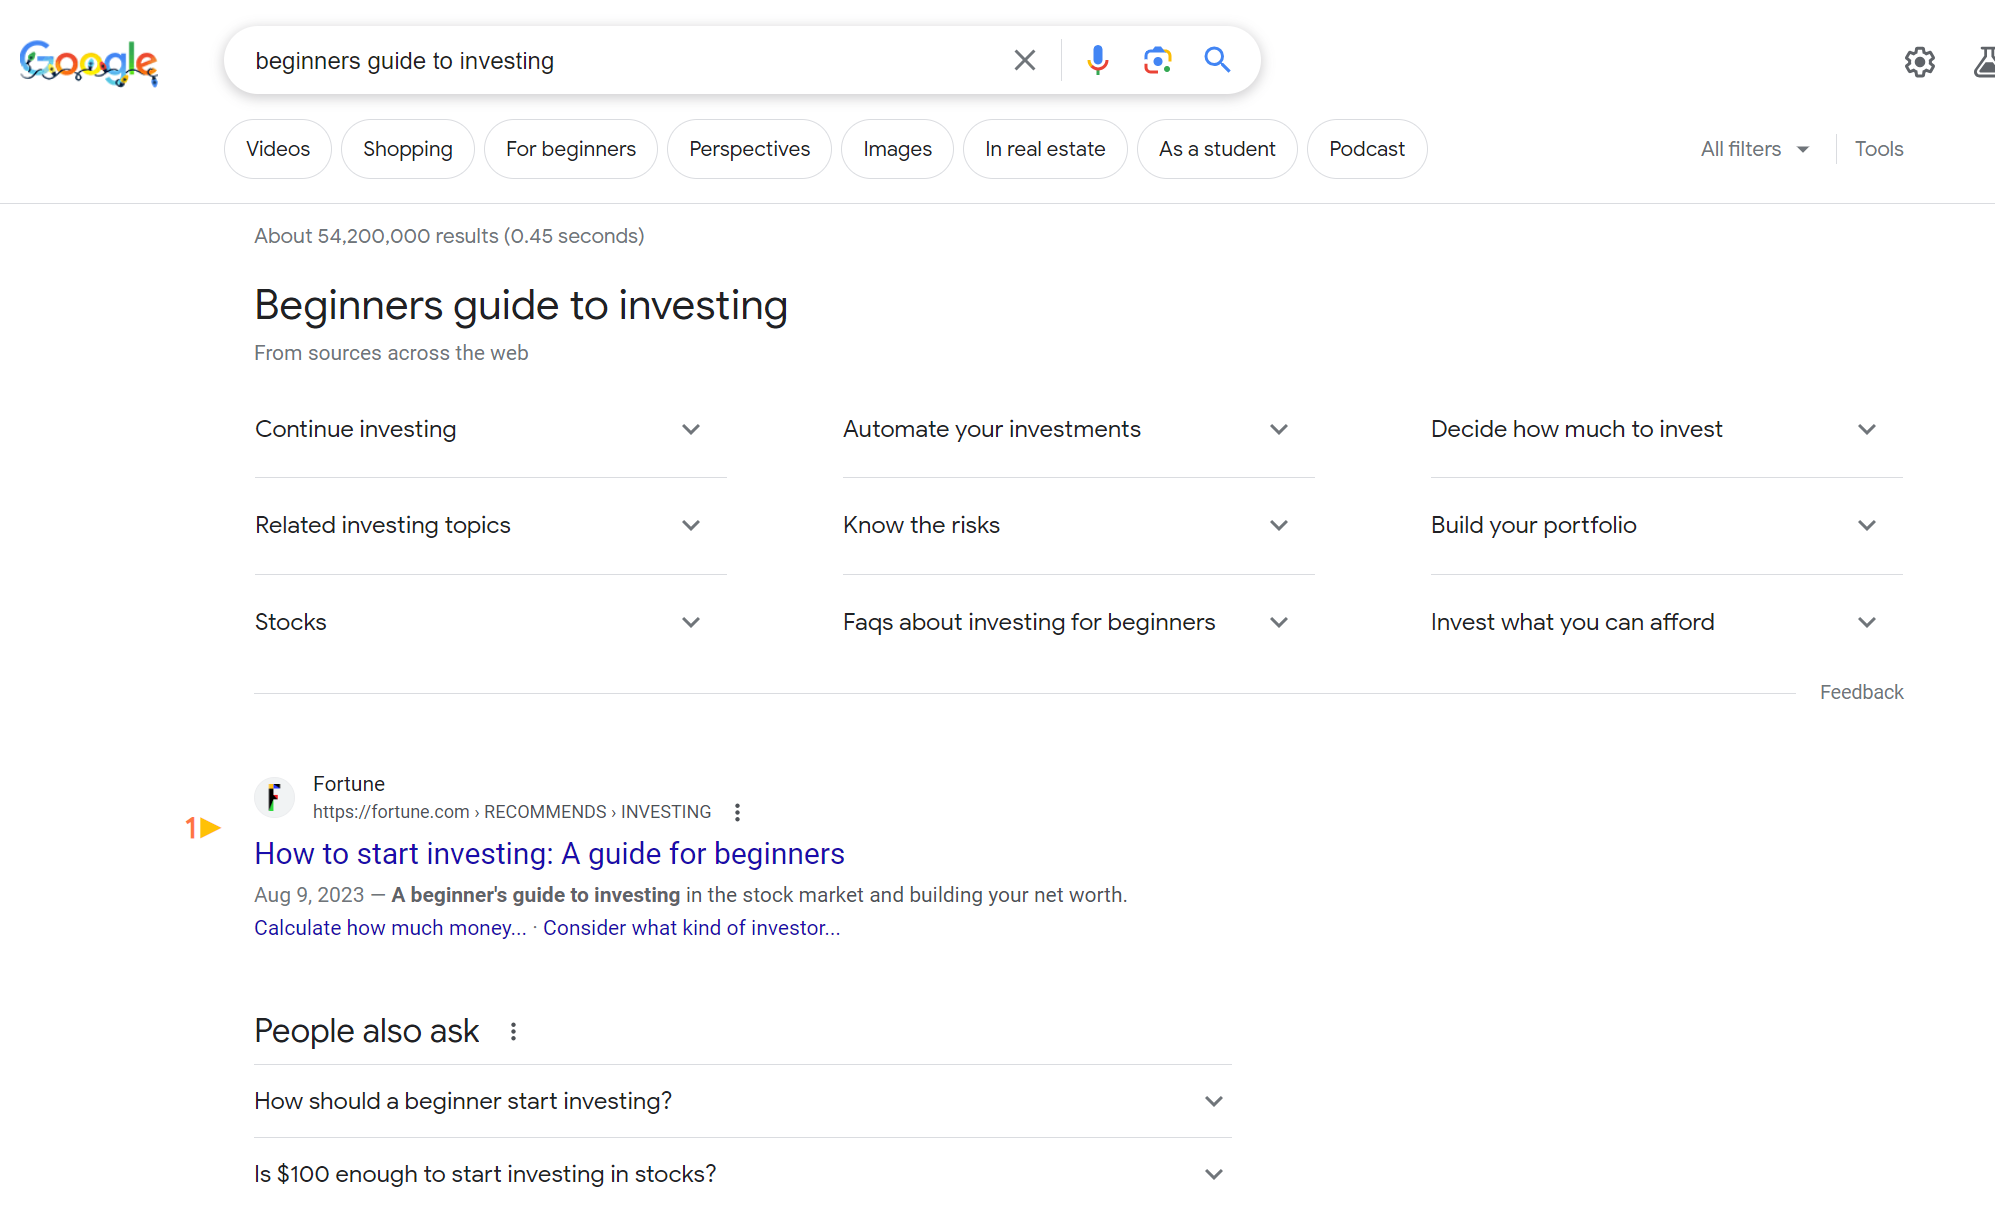Click the lab flask experiments icon
The width and height of the screenshot is (1995, 1207).
(1984, 60)
